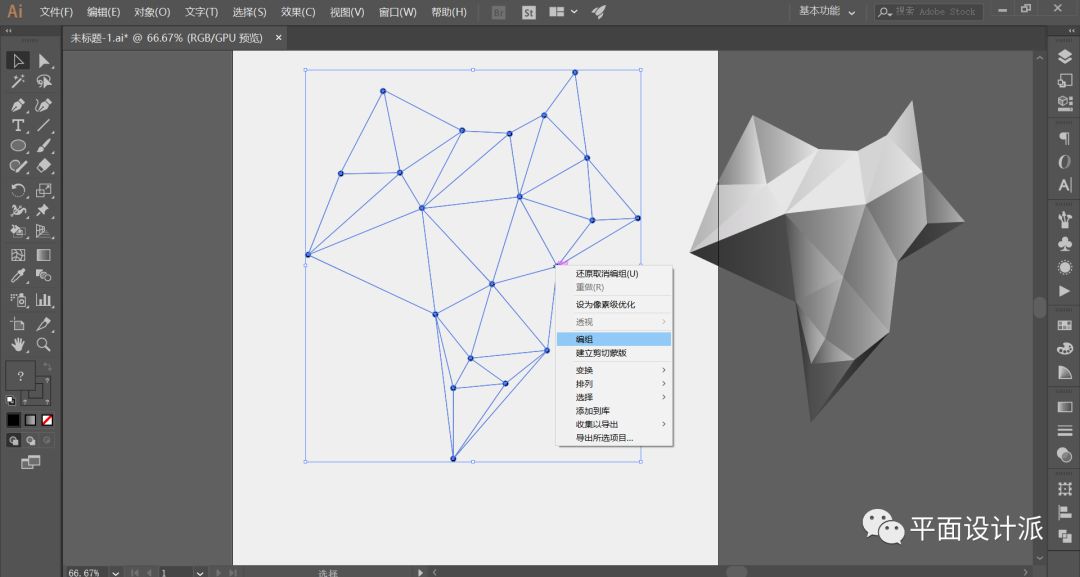Expand the 变换 submenu arrow

tap(664, 370)
